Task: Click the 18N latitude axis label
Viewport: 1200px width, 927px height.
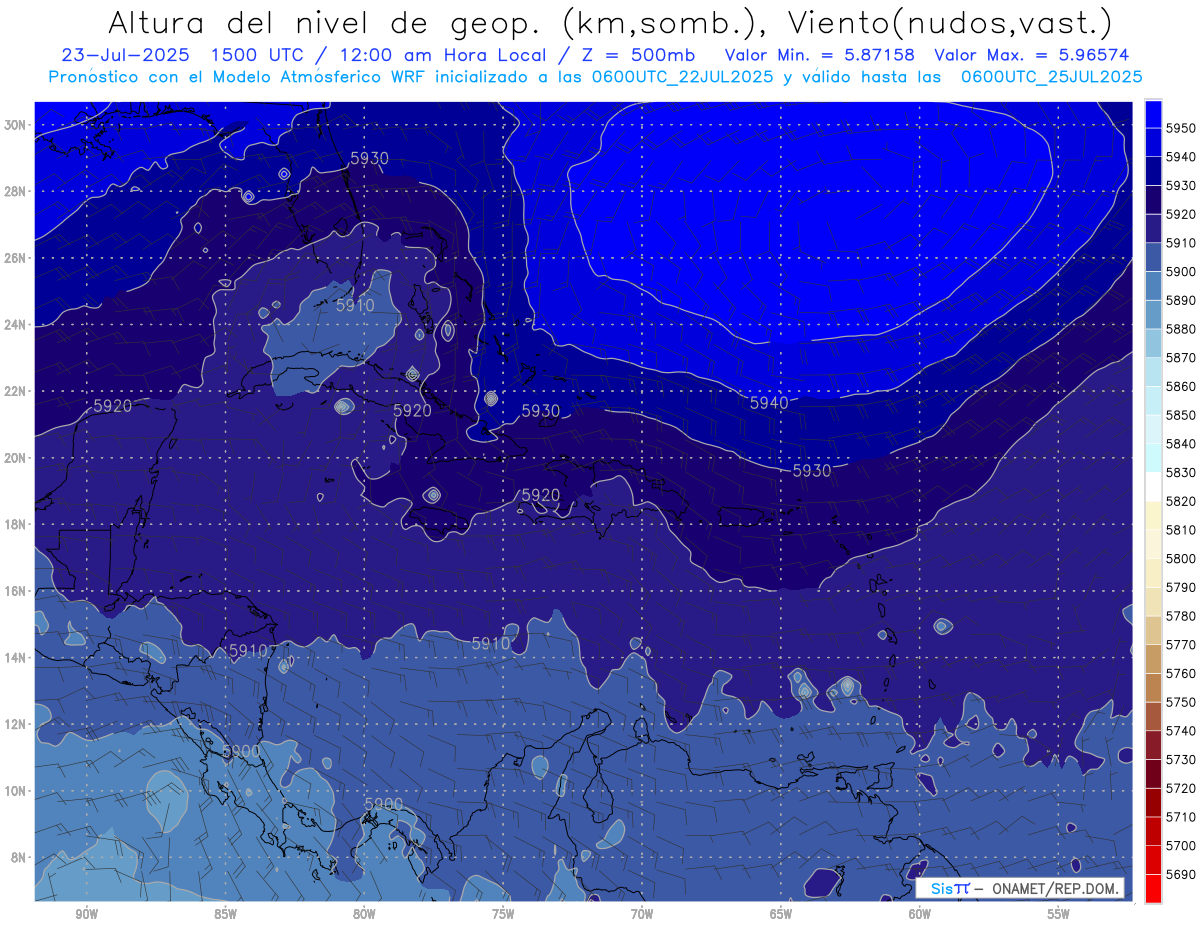Action: click(17, 524)
